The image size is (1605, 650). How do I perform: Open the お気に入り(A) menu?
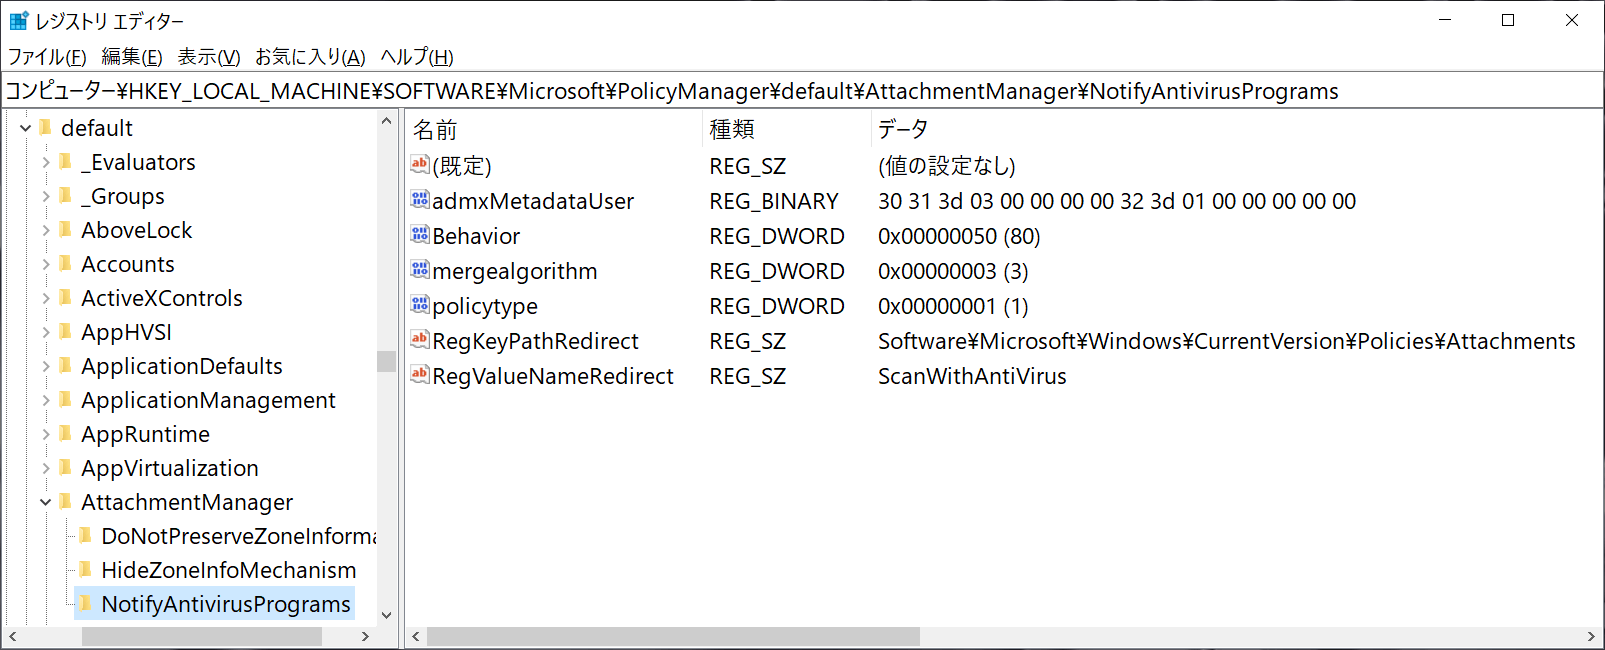(x=310, y=57)
